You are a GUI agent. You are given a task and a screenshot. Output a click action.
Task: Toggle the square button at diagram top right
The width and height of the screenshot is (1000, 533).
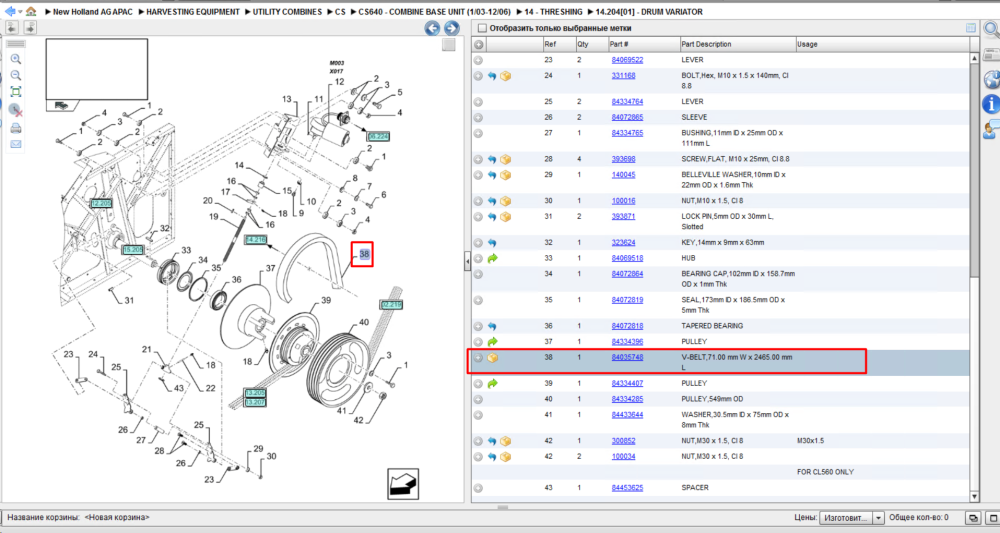tap(449, 44)
